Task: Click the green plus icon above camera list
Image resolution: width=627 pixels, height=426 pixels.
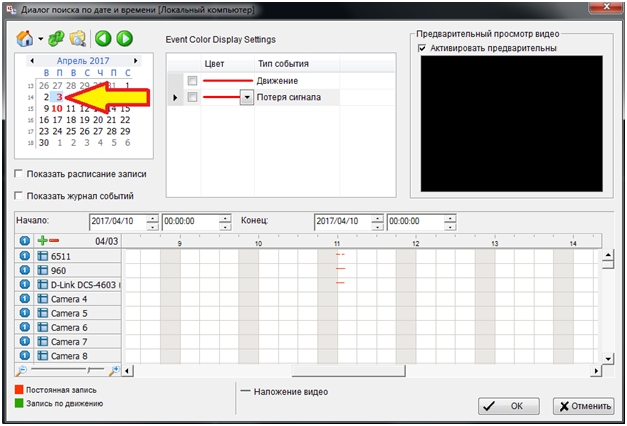Action: pyautogui.click(x=42, y=241)
